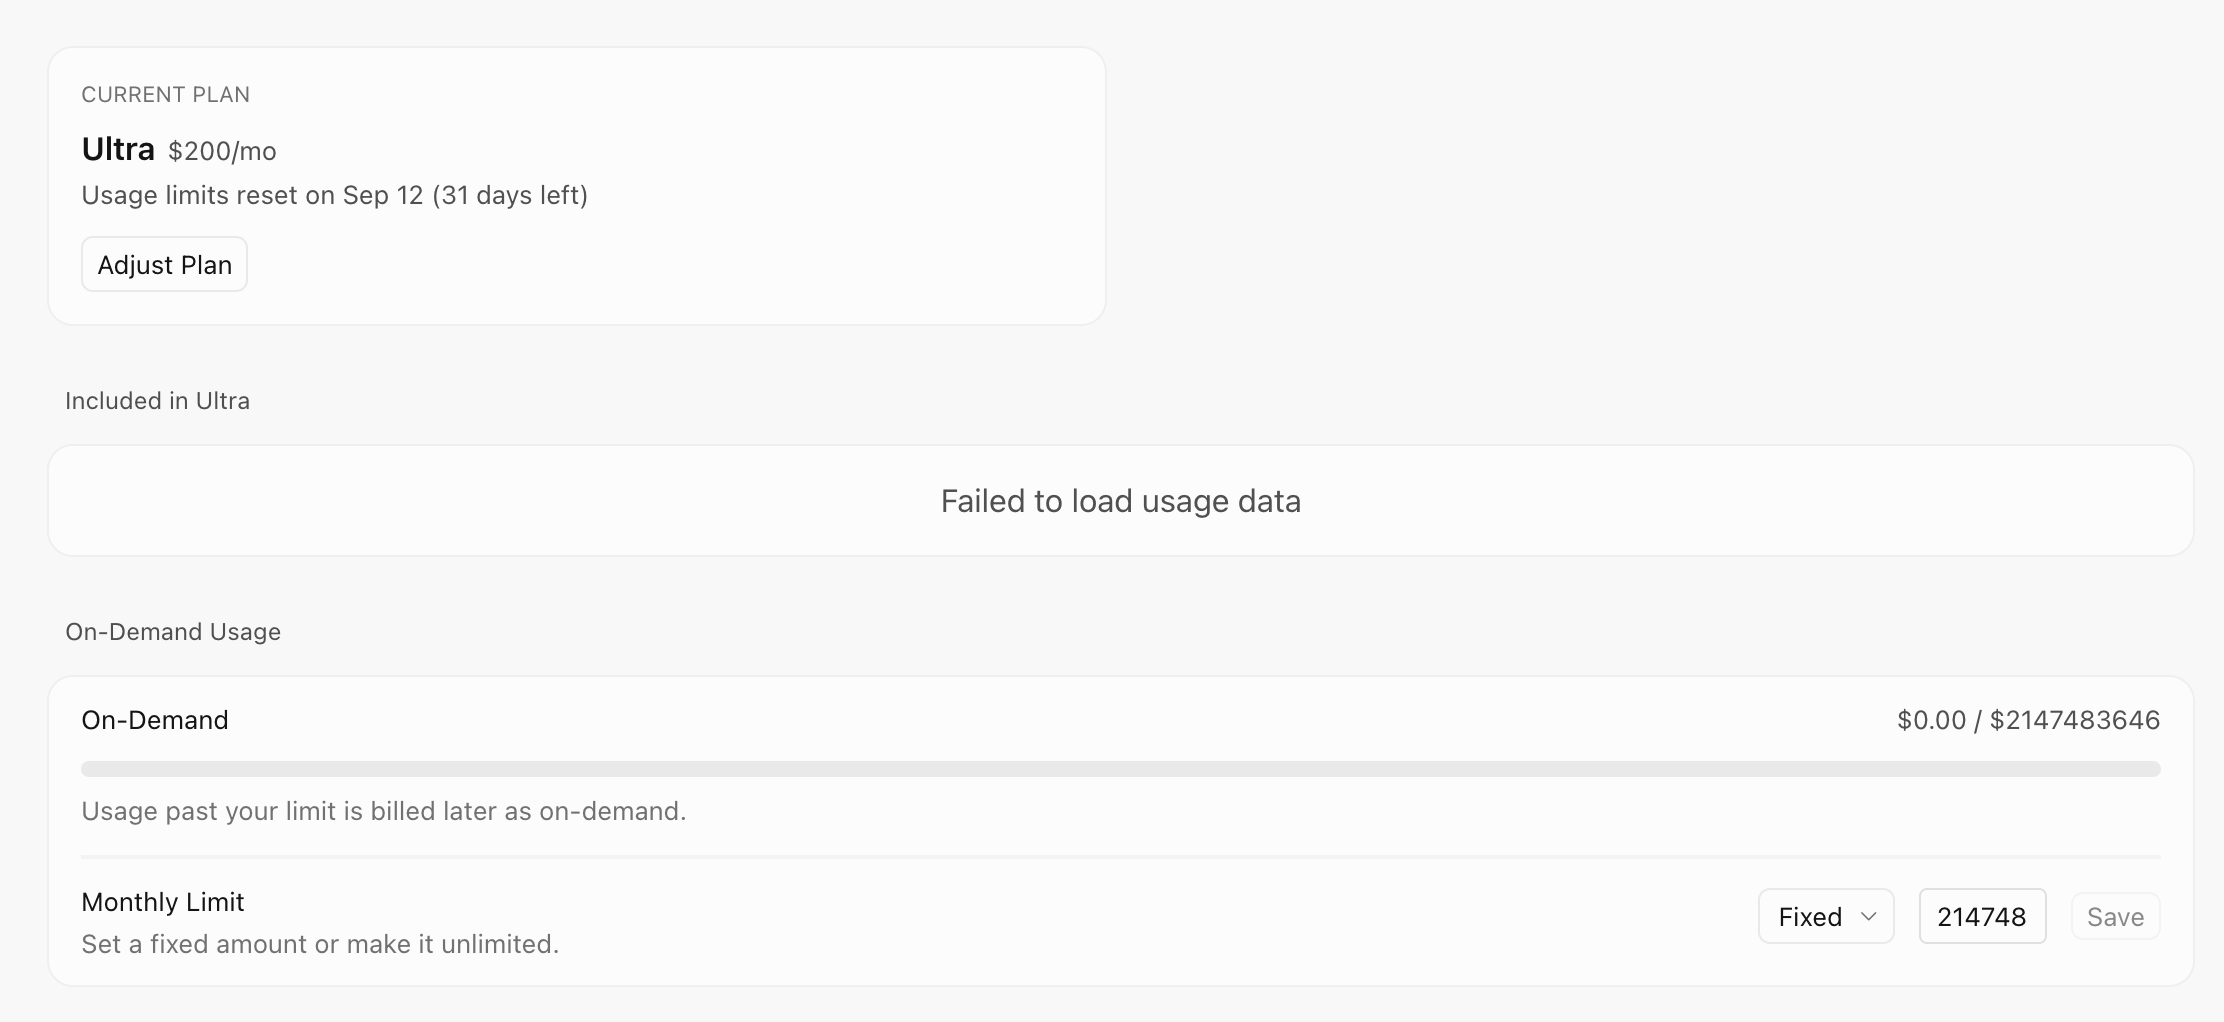Screen dimensions: 2224x1022
Task: Click the set a fixed amount description
Action: click(x=320, y=944)
